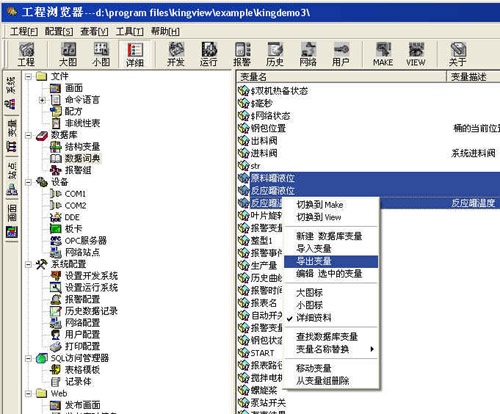Open the 配置[S] menu

pyautogui.click(x=59, y=32)
